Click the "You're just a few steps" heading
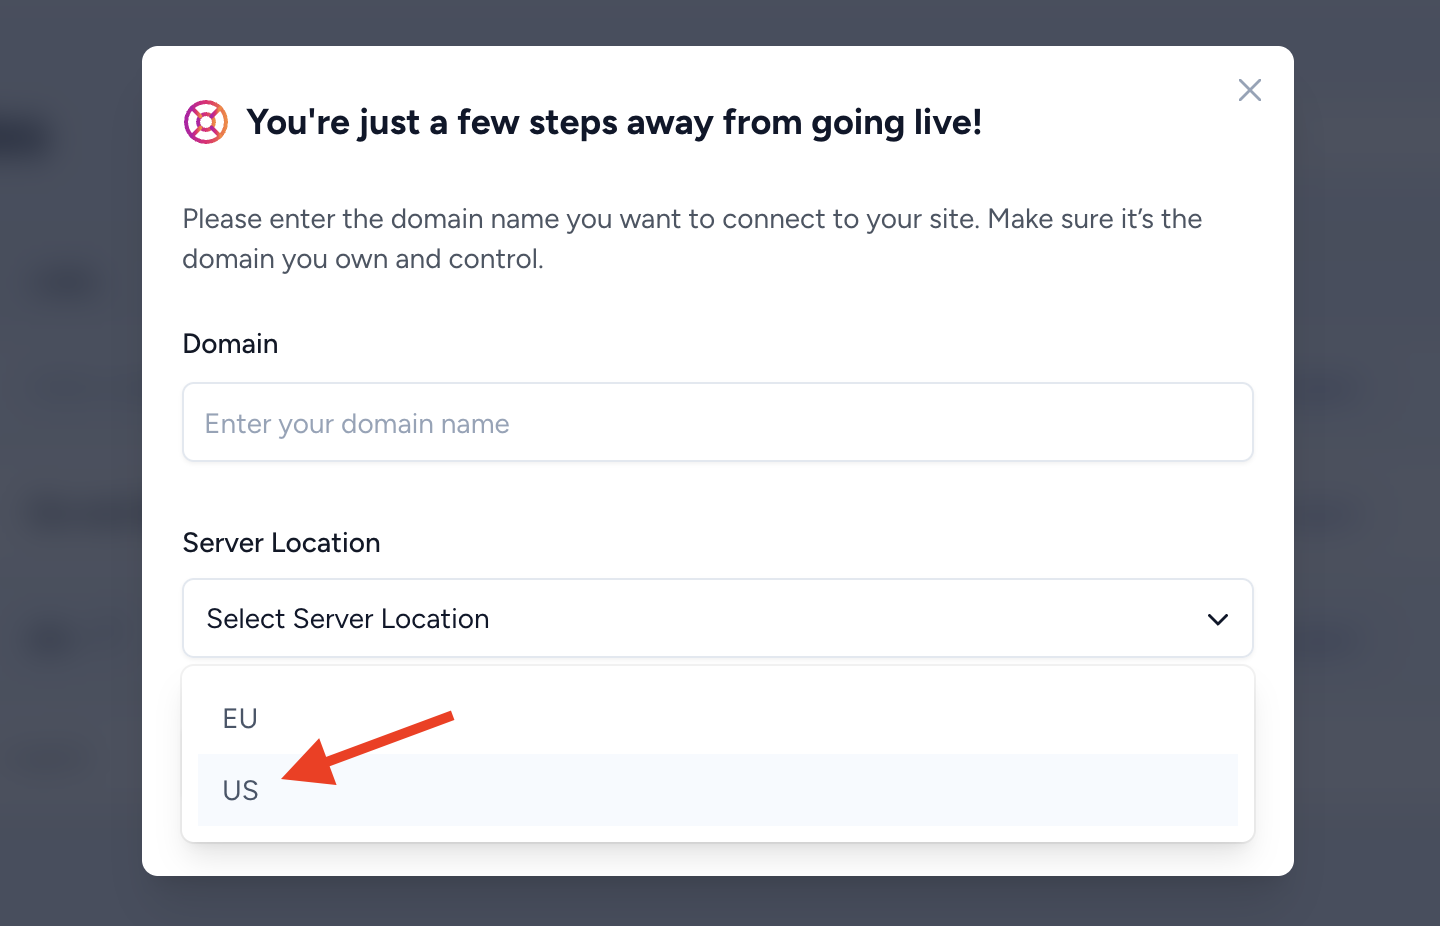The width and height of the screenshot is (1440, 926). click(614, 122)
